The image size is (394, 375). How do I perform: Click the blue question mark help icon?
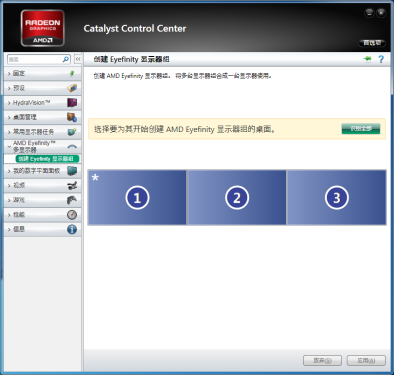pyautogui.click(x=381, y=59)
